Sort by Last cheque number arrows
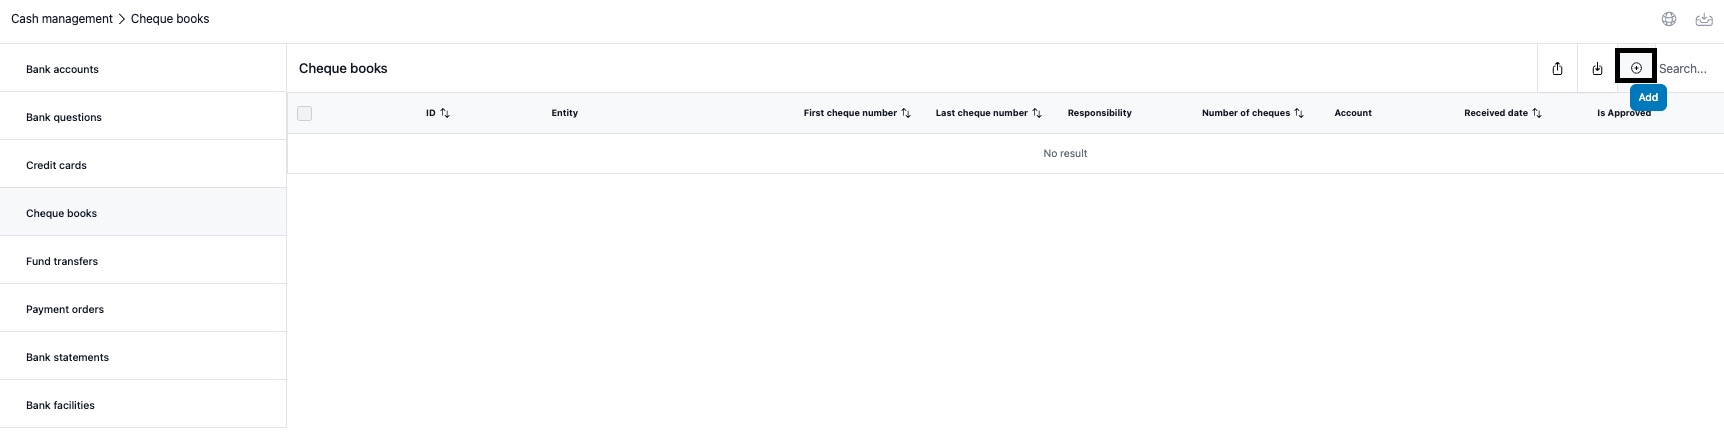Viewport: 1724px width, 433px height. coord(1037,113)
